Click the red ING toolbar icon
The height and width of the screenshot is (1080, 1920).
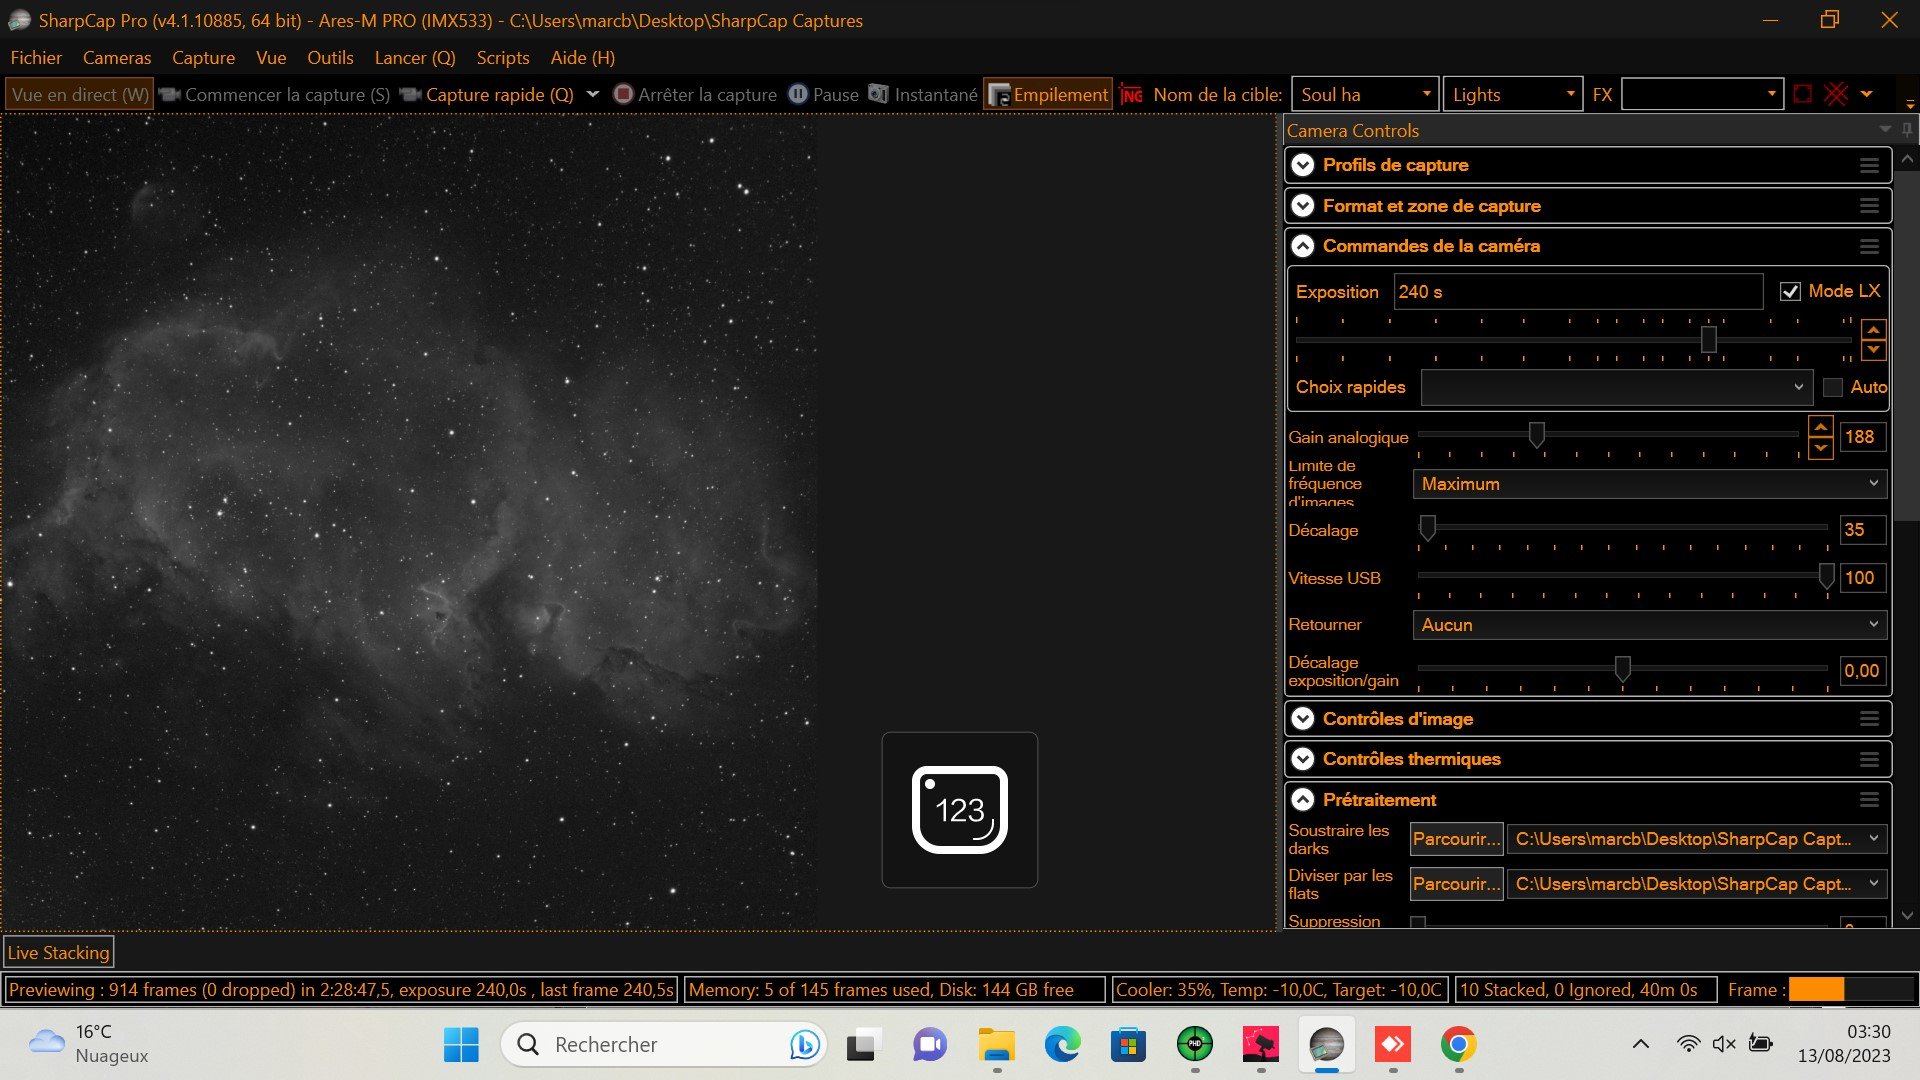[1131, 94]
